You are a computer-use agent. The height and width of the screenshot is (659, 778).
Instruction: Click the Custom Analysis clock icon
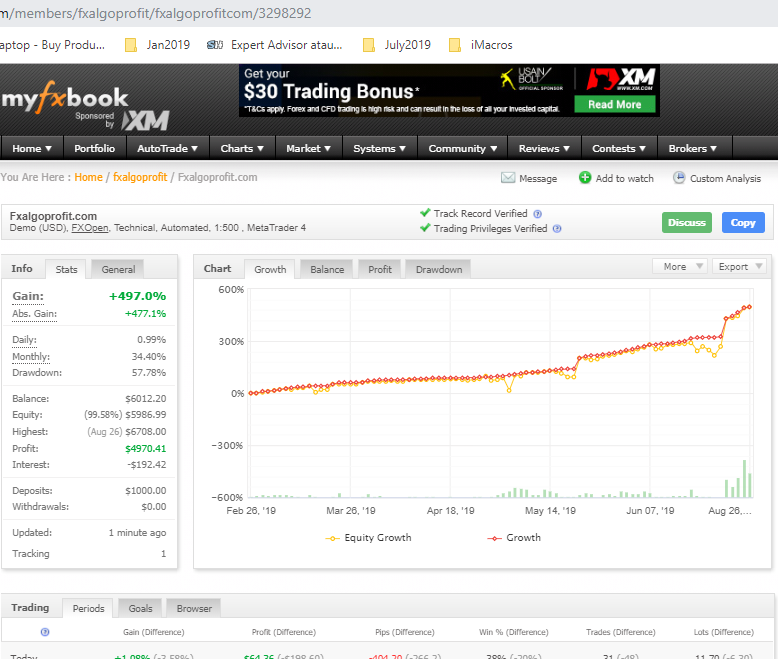(679, 178)
